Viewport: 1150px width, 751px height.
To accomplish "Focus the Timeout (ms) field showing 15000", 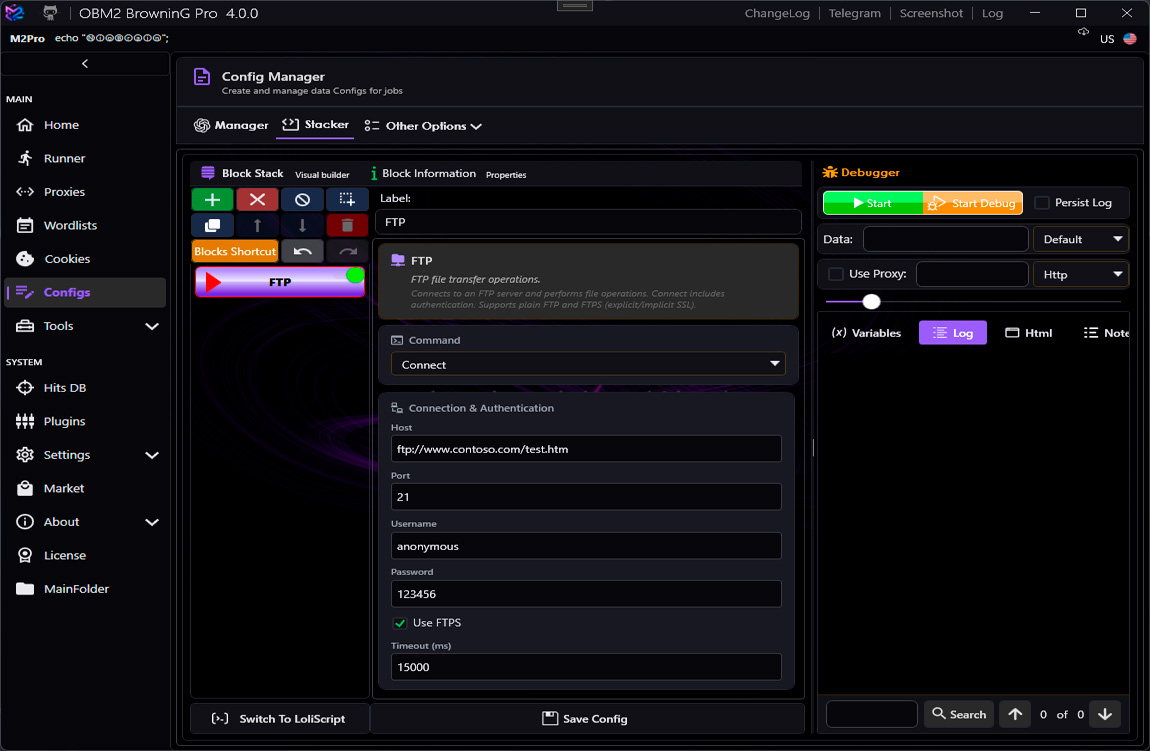I will click(586, 667).
